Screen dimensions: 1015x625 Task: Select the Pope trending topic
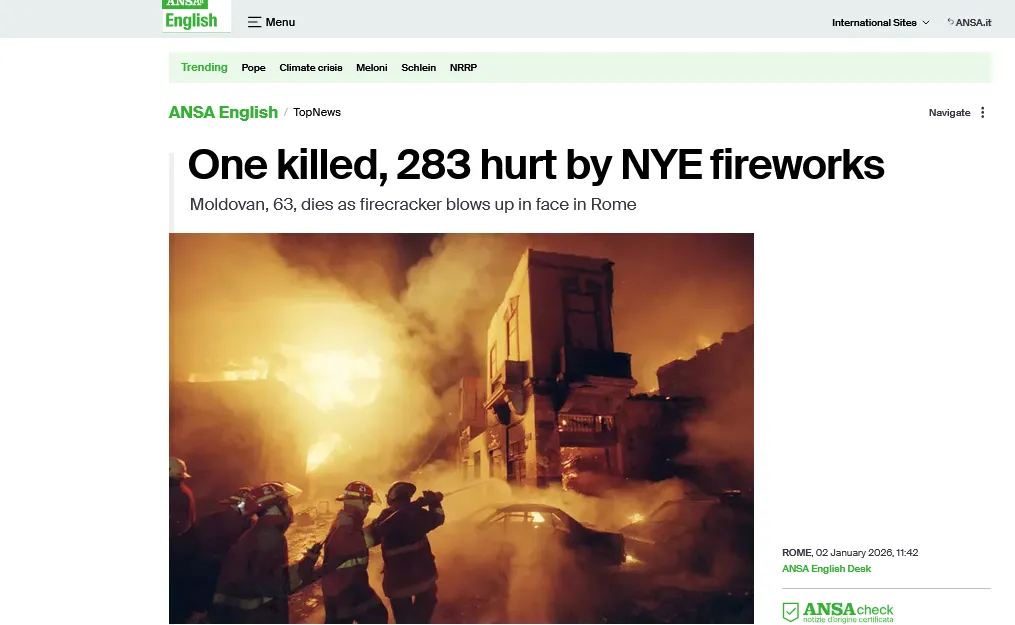tap(253, 67)
